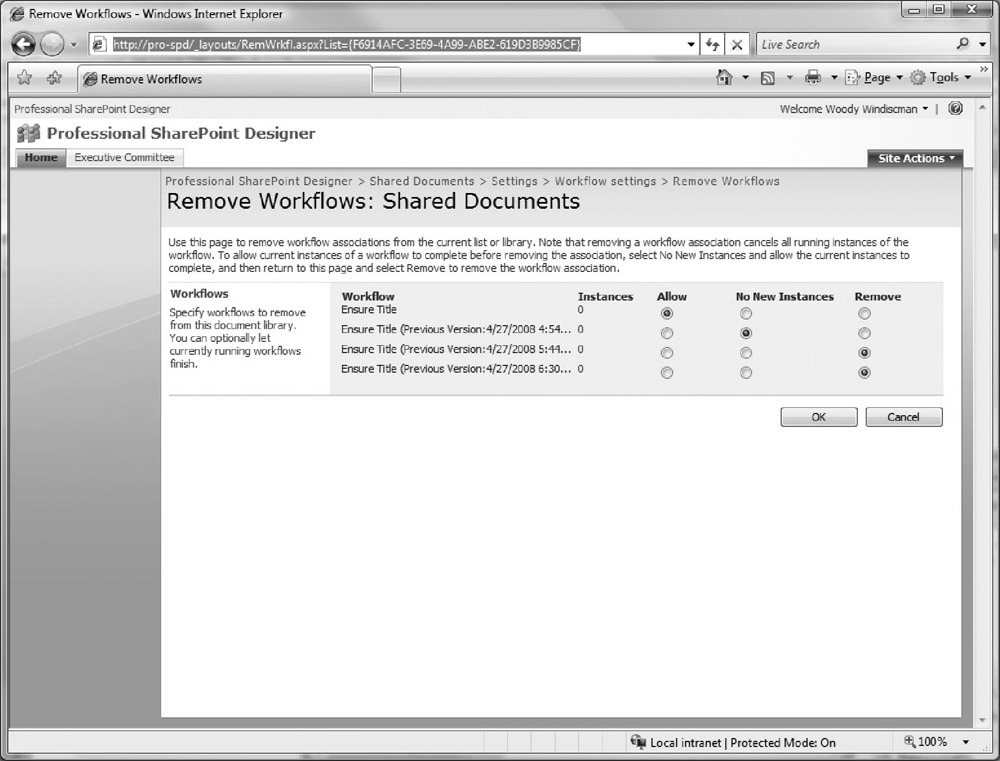This screenshot has height=761, width=1000.
Task: Click the Settings breadcrumb link
Action: 514,181
